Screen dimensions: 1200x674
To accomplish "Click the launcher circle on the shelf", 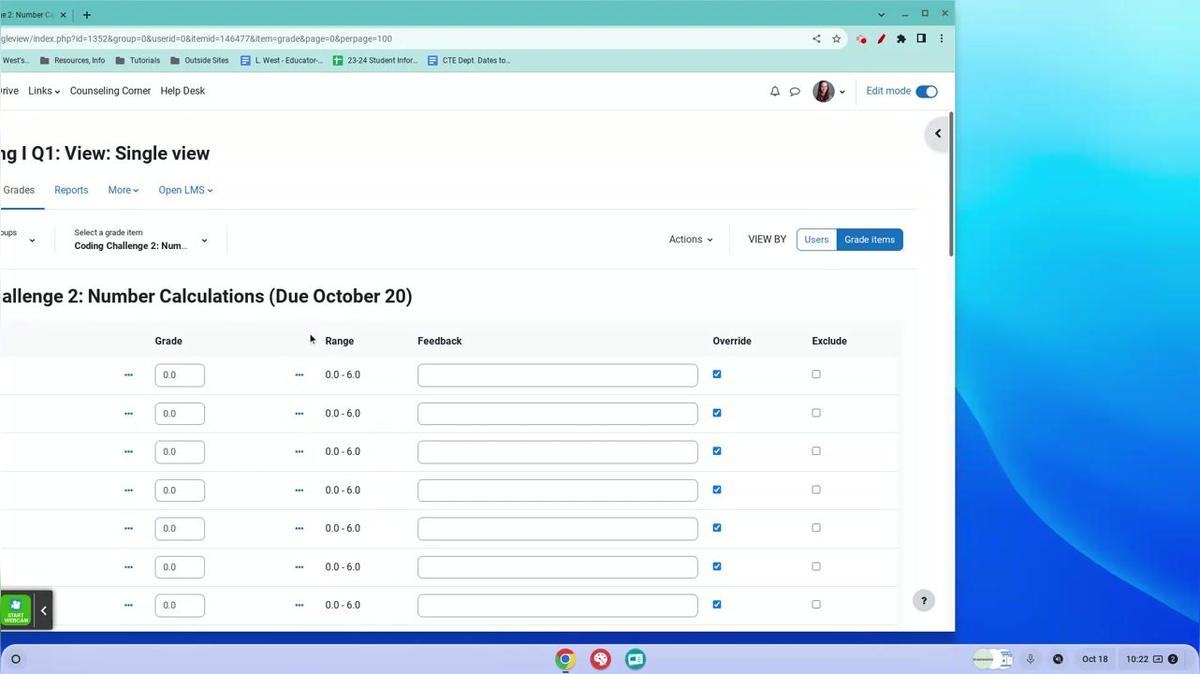I will tap(15, 659).
